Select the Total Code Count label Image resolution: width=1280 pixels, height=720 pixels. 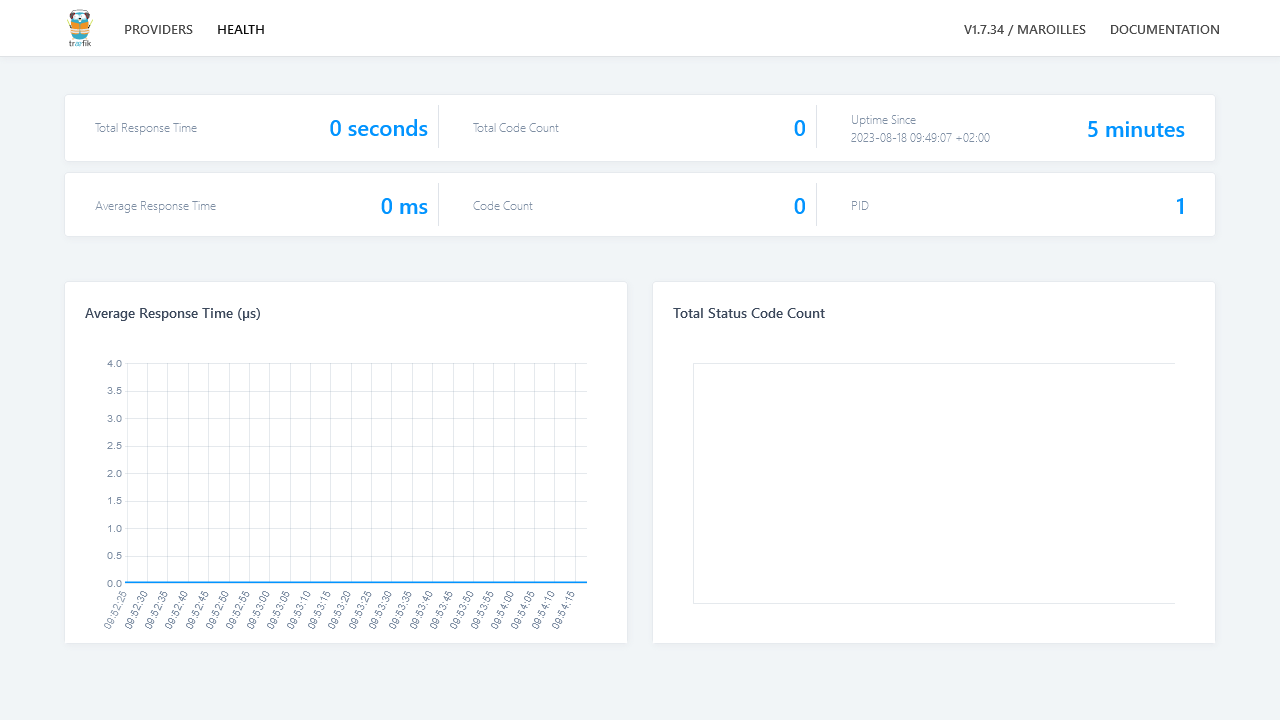point(516,128)
